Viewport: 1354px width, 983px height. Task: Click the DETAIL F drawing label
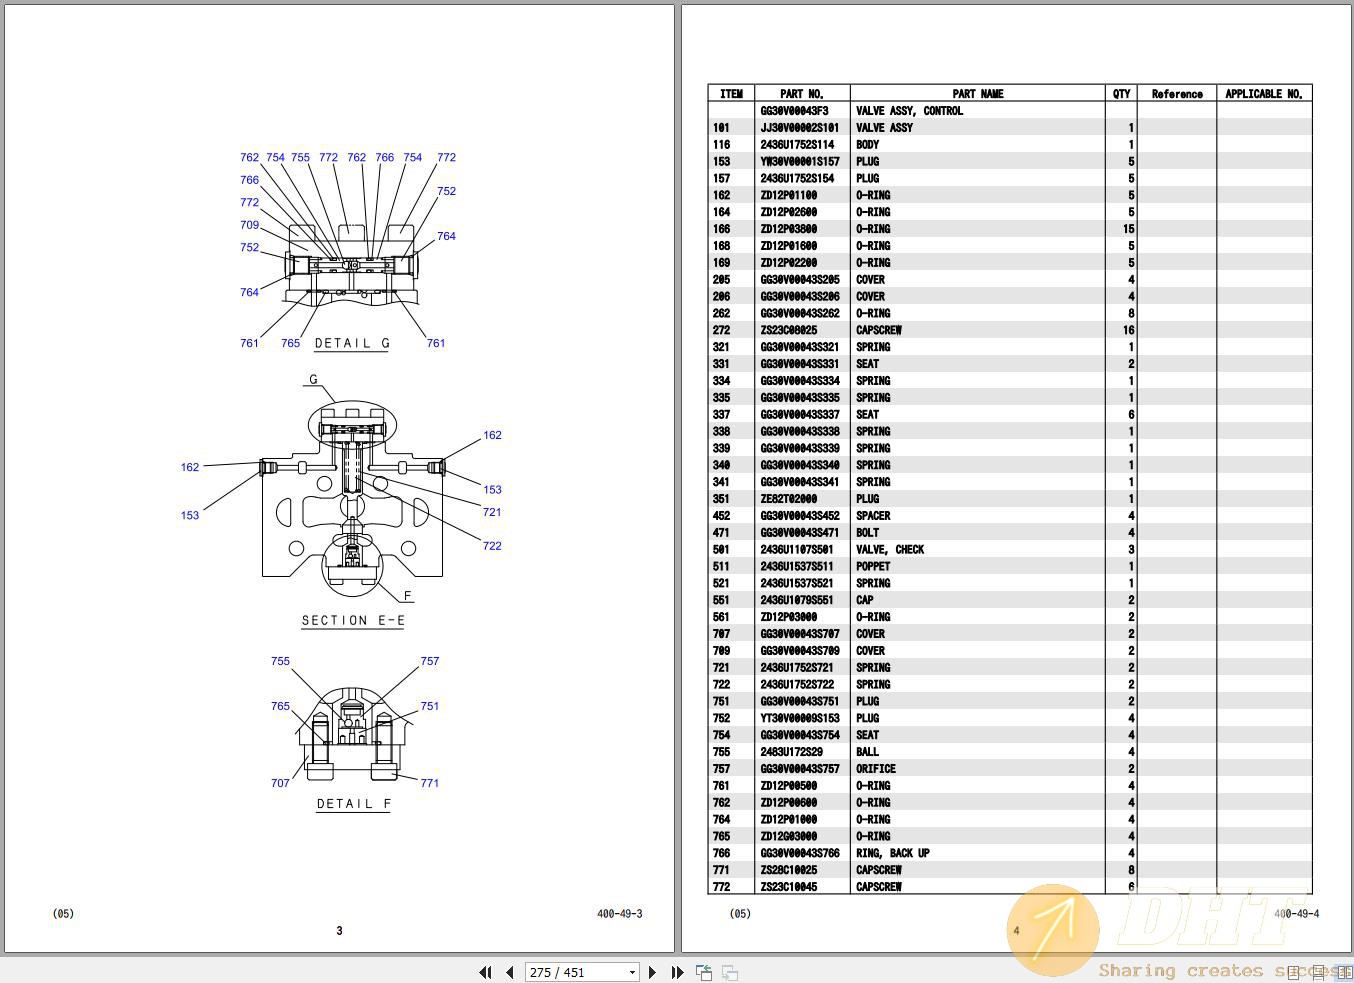(354, 803)
